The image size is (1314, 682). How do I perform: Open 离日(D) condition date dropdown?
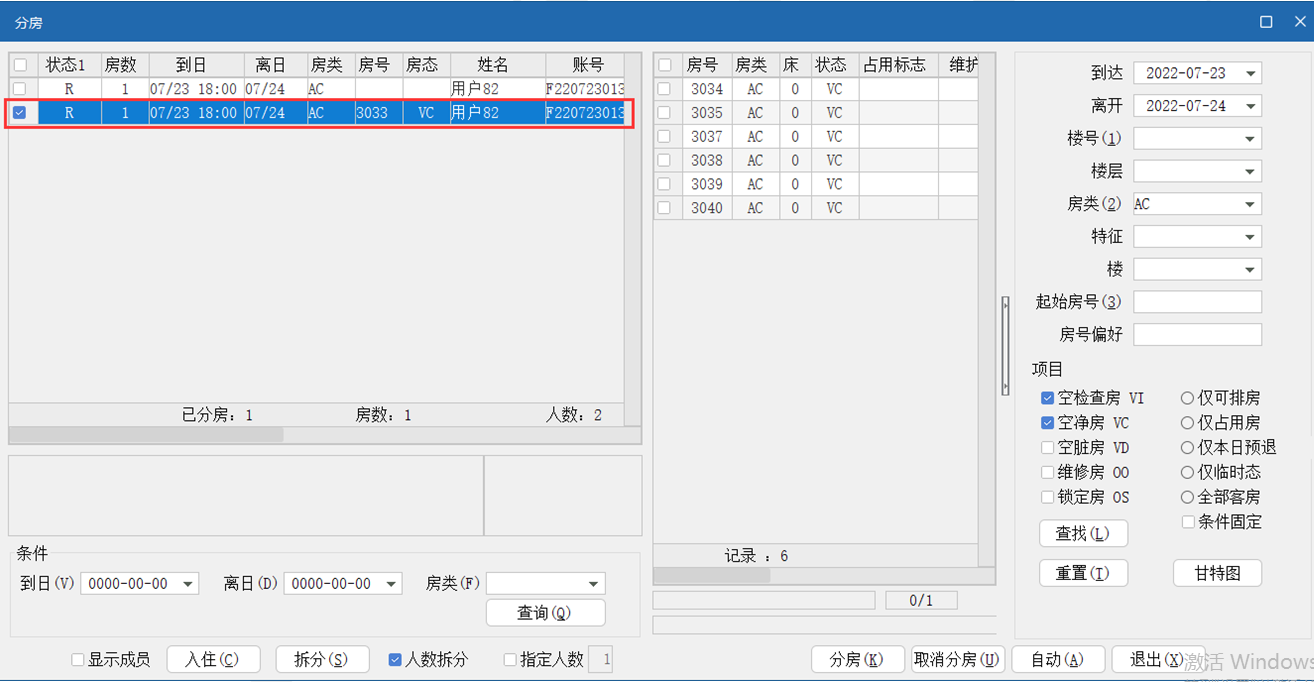tap(392, 584)
